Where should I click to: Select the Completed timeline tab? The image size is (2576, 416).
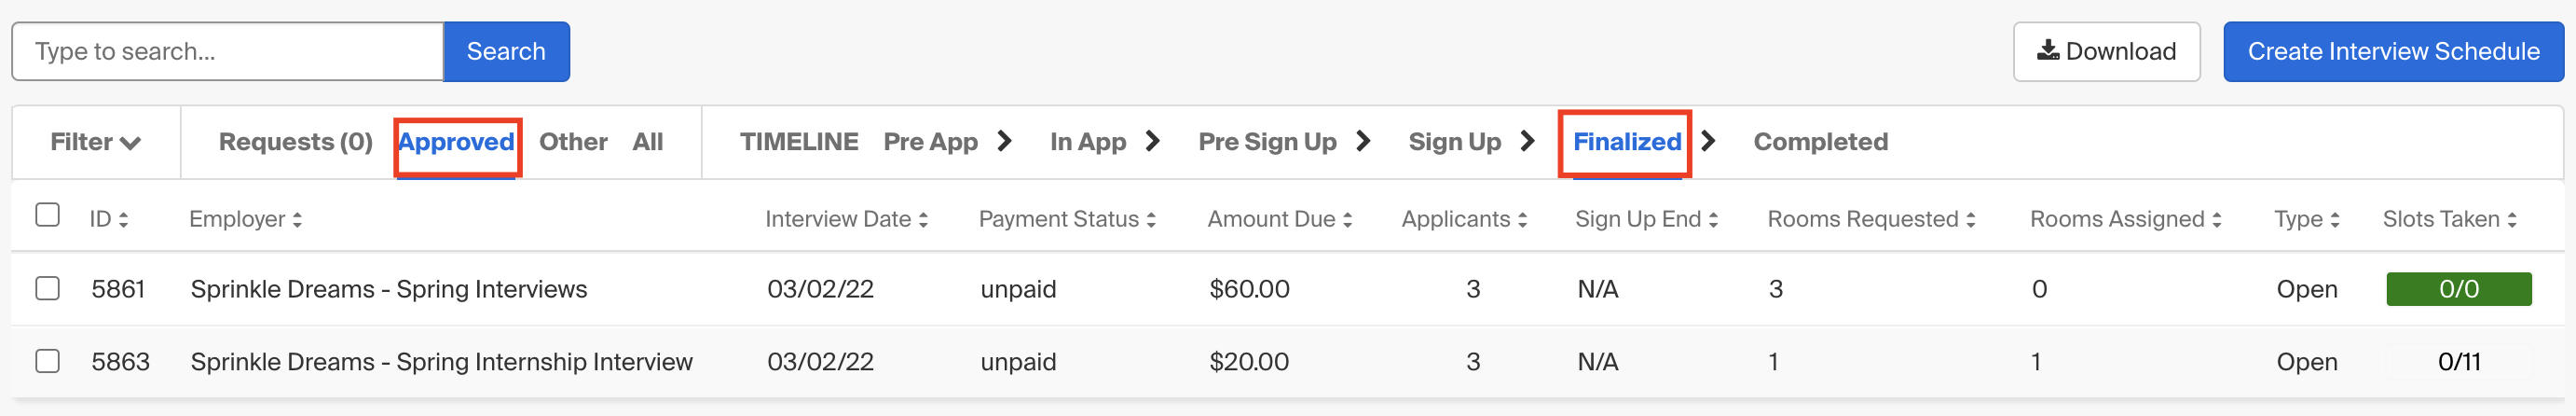[x=1820, y=142]
